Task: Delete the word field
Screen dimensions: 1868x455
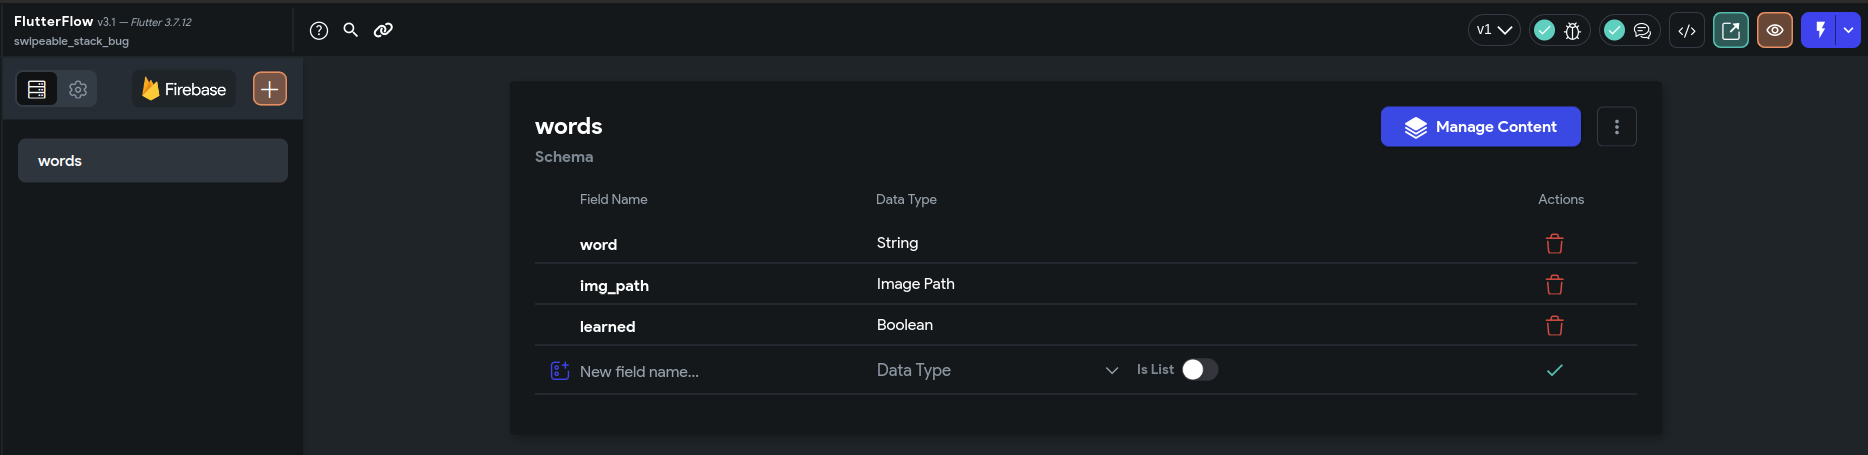Action: click(1555, 244)
